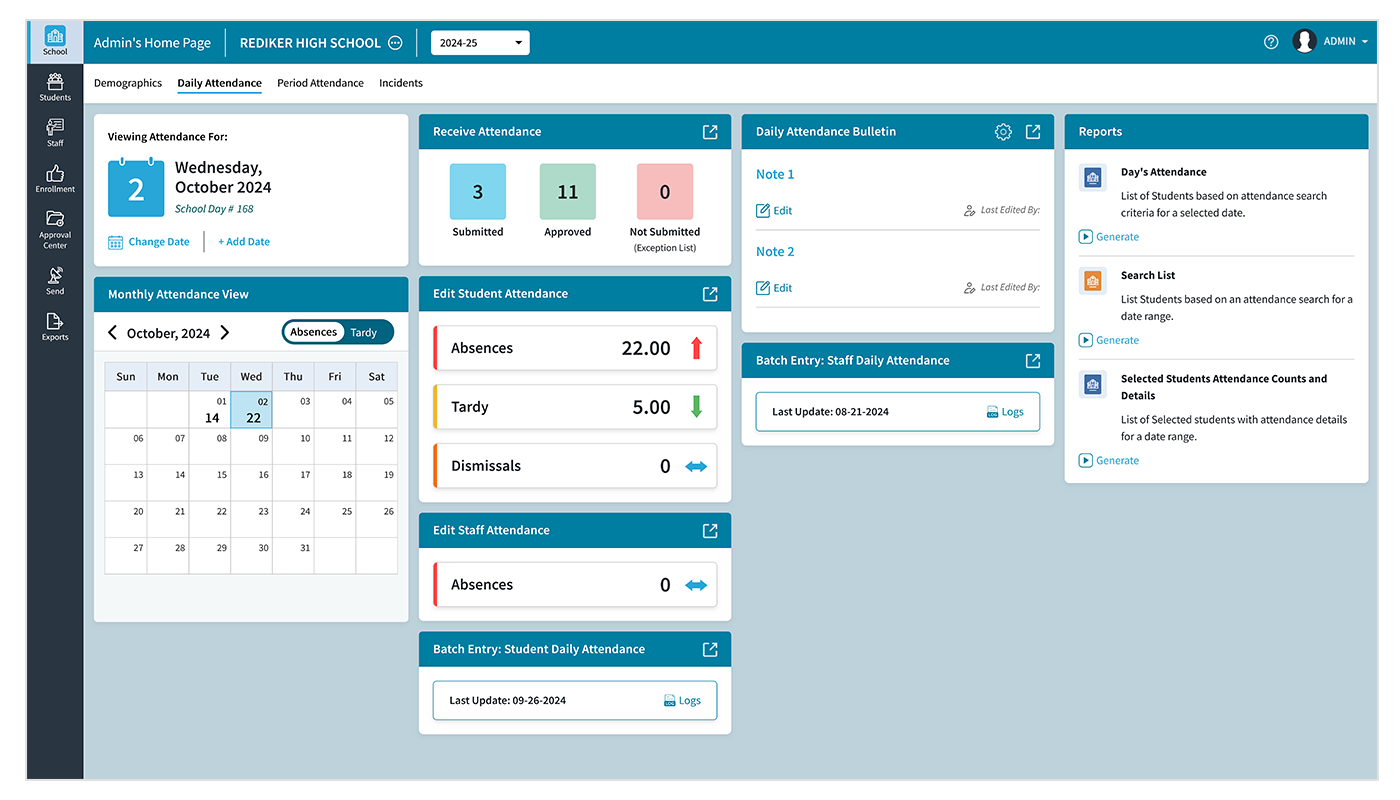Image resolution: width=1400 pixels, height=800 pixels.
Task: Click Change Date under Viewing Attendance For
Action: (148, 241)
